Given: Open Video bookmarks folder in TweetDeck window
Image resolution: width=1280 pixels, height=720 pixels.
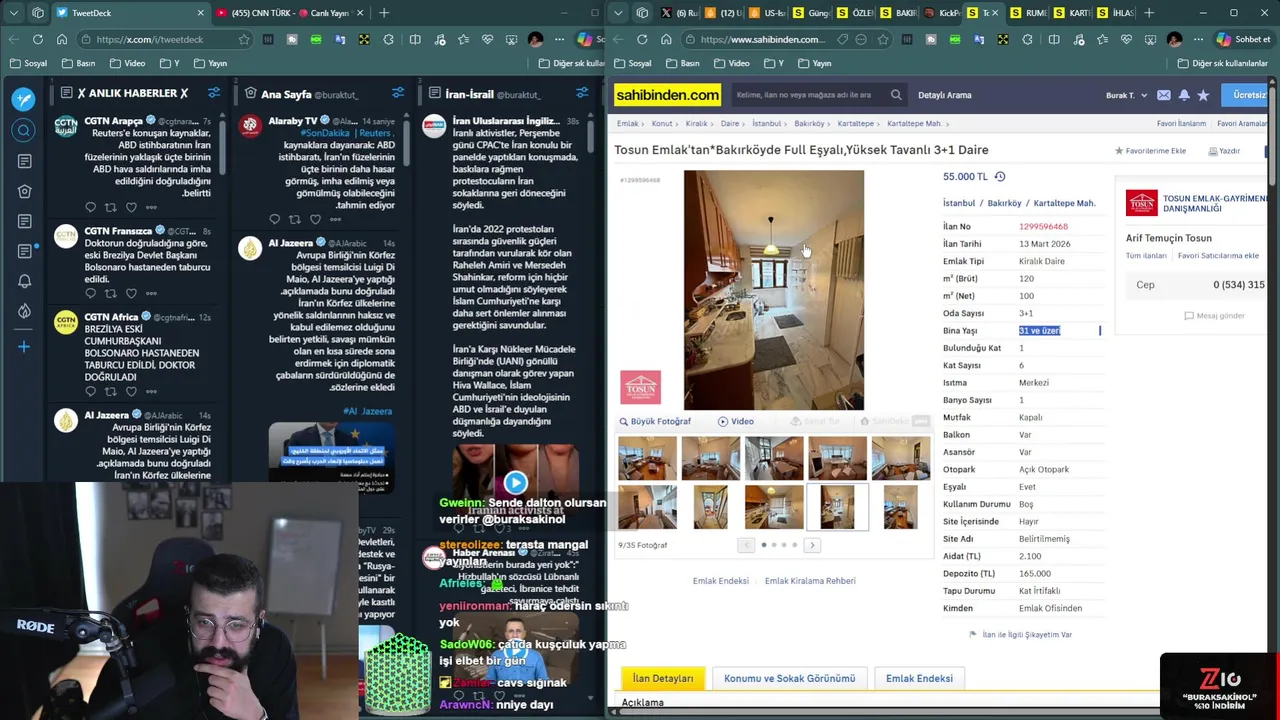Looking at the screenshot, I should (x=127, y=63).
